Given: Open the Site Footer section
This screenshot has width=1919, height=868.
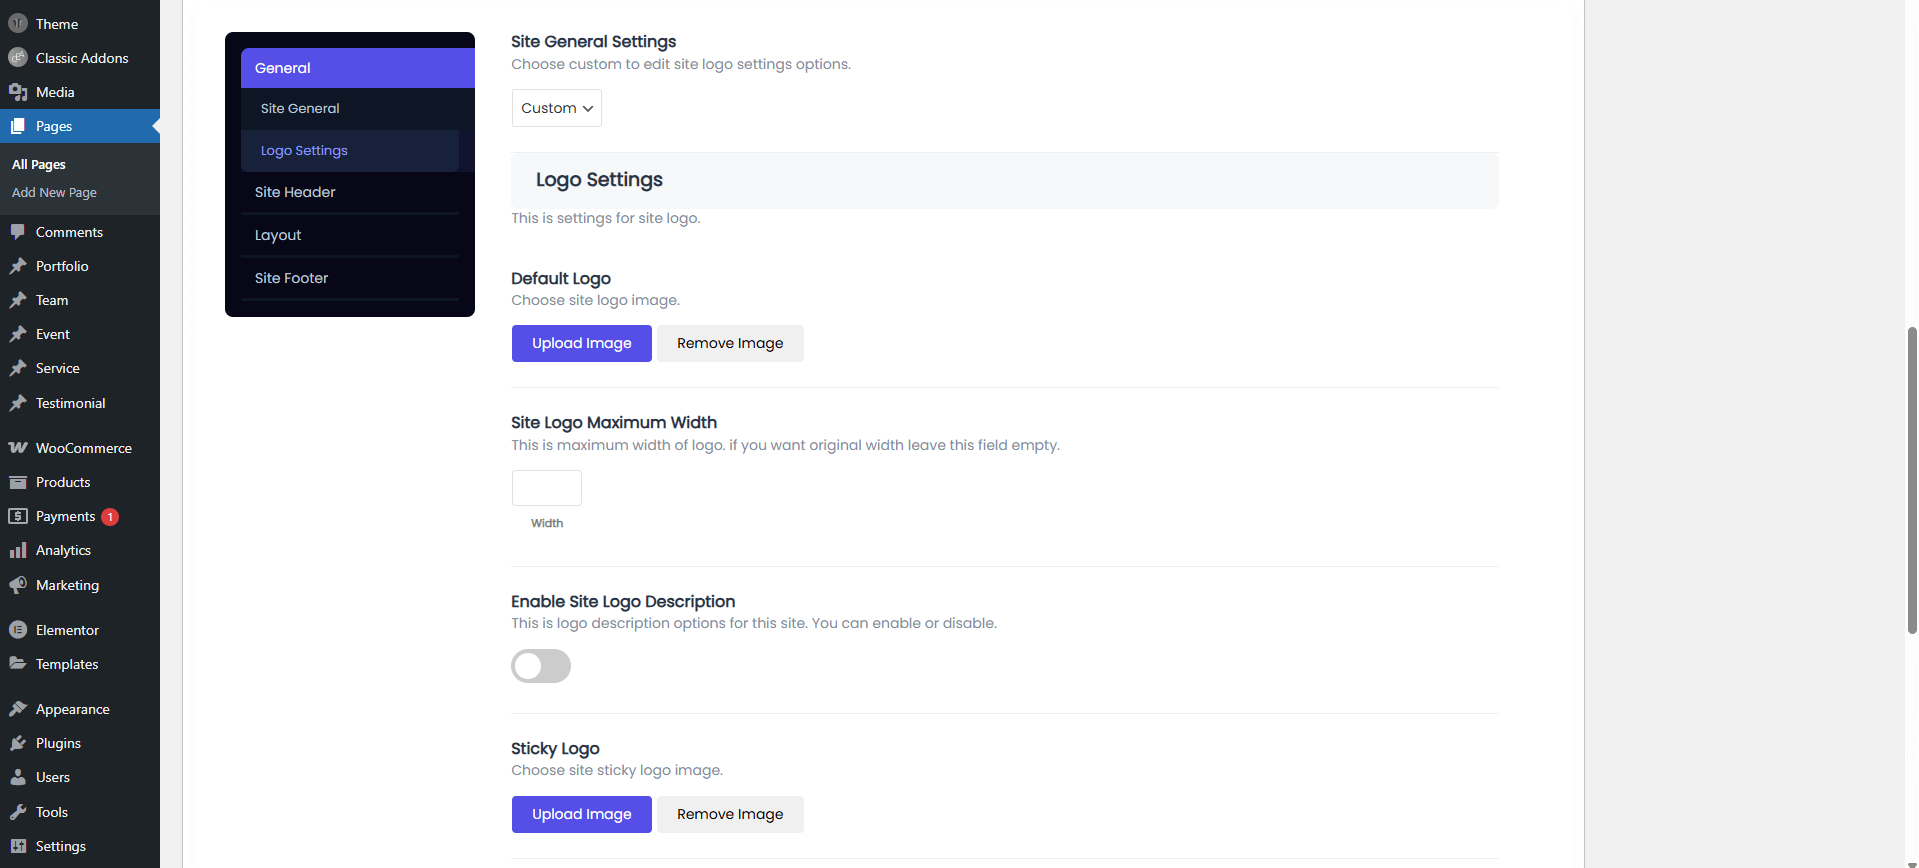Looking at the screenshot, I should click(x=291, y=278).
